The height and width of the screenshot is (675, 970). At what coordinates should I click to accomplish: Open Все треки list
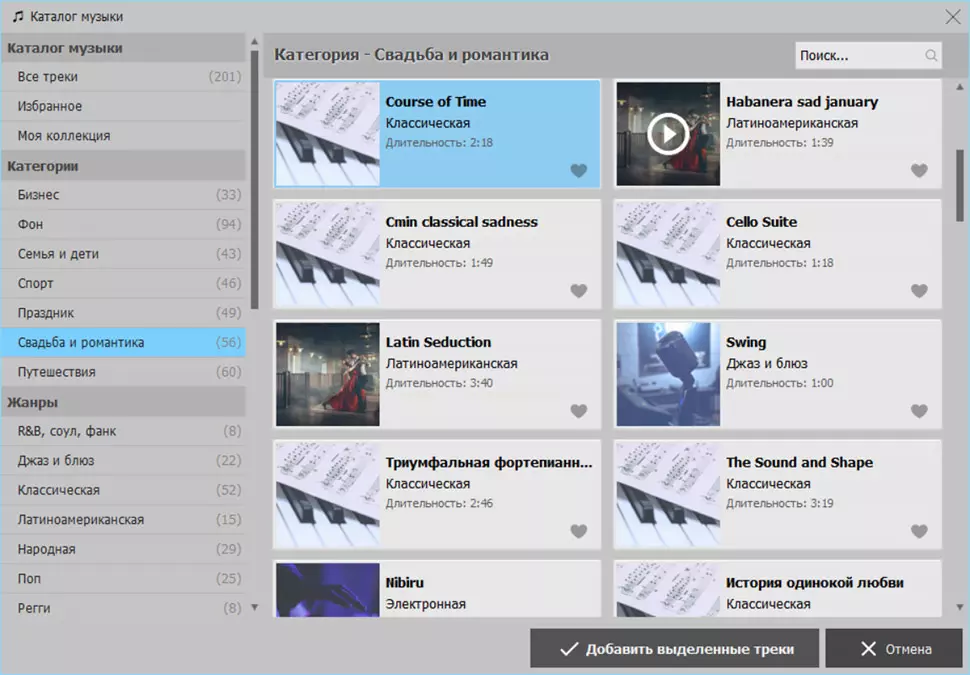point(123,77)
